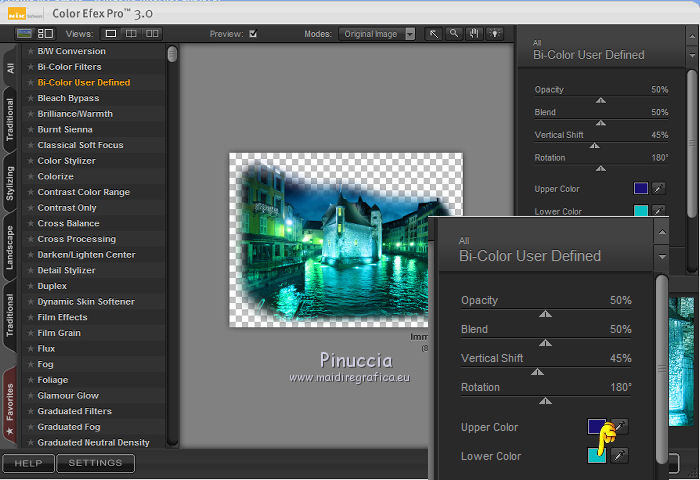Mark Film Grain filter as favorite

[x=31, y=333]
